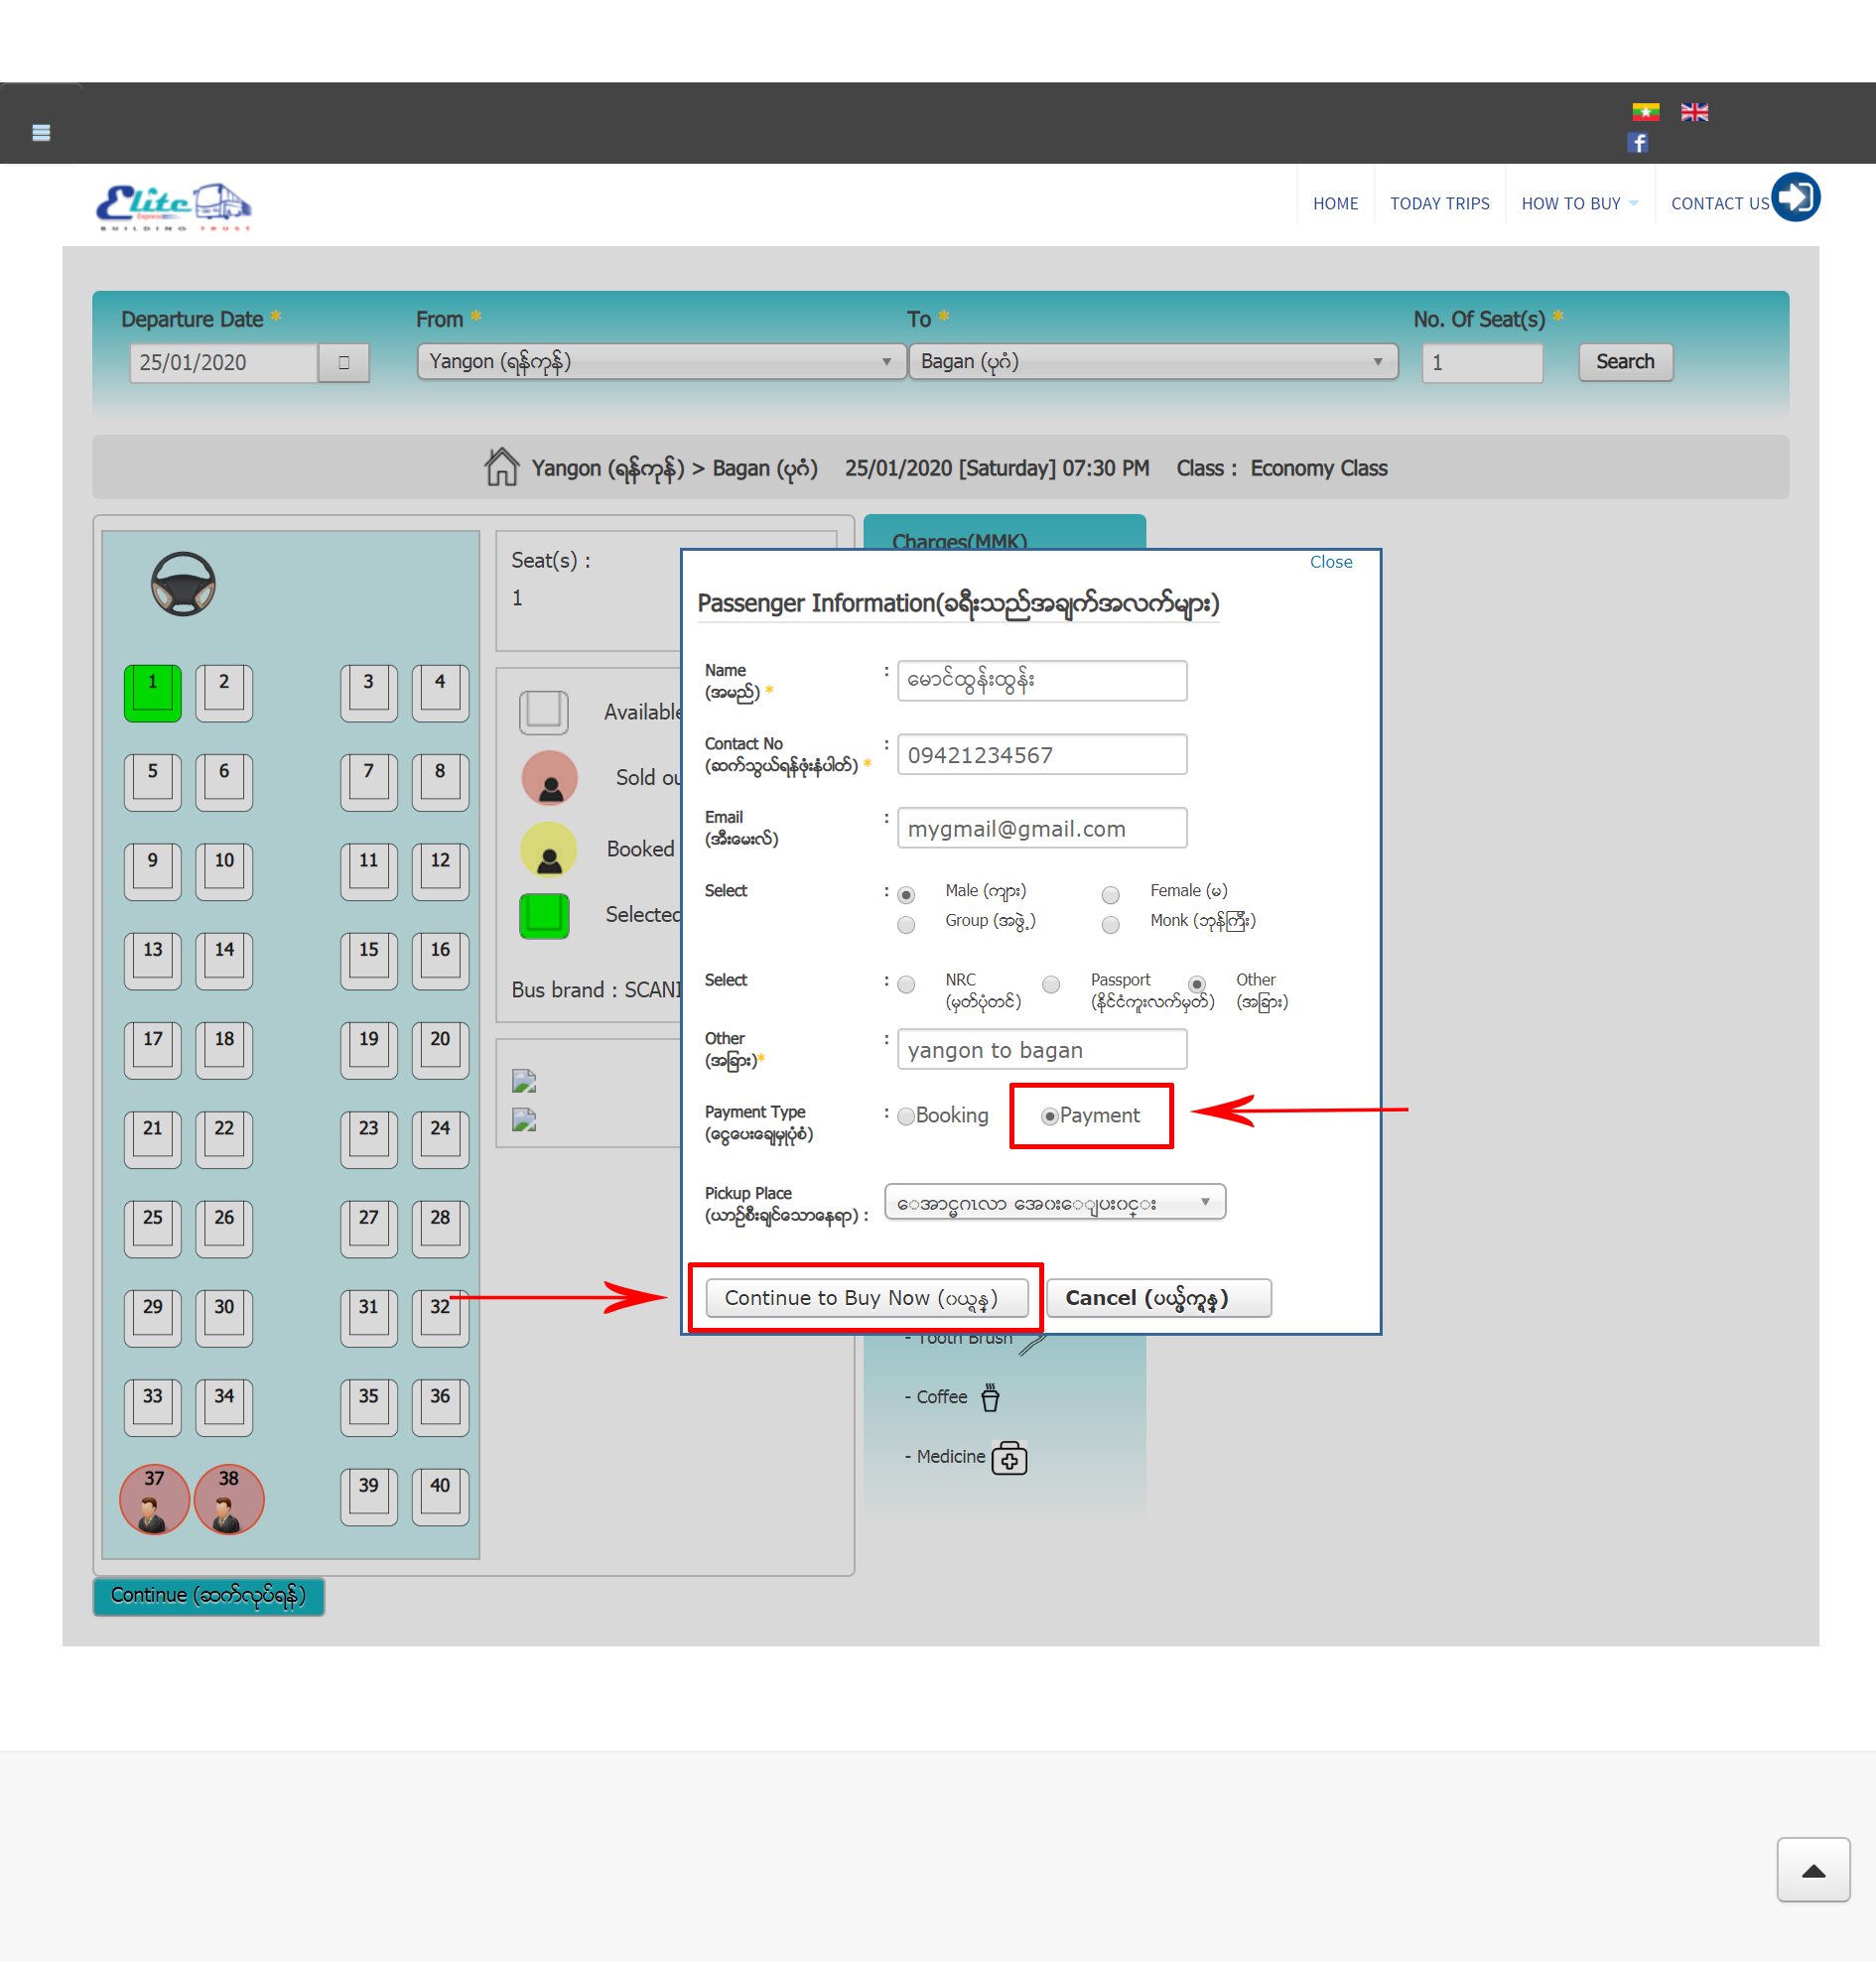Open the departure date calendar picker
Viewport: 1876px width, 1962px height.
tap(343, 362)
